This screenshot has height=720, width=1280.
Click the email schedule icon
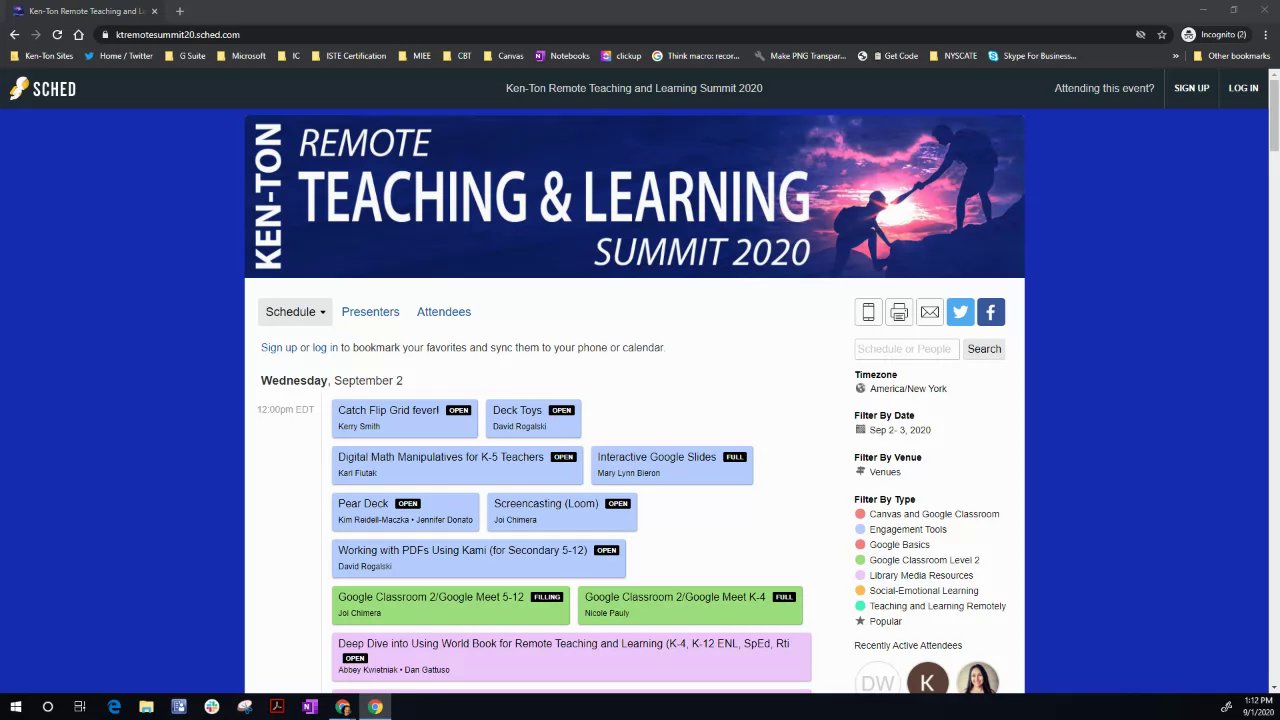click(930, 312)
